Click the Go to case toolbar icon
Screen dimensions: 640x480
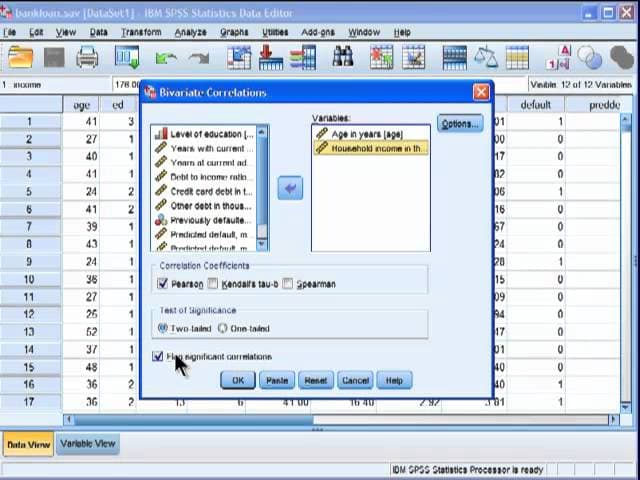239,57
